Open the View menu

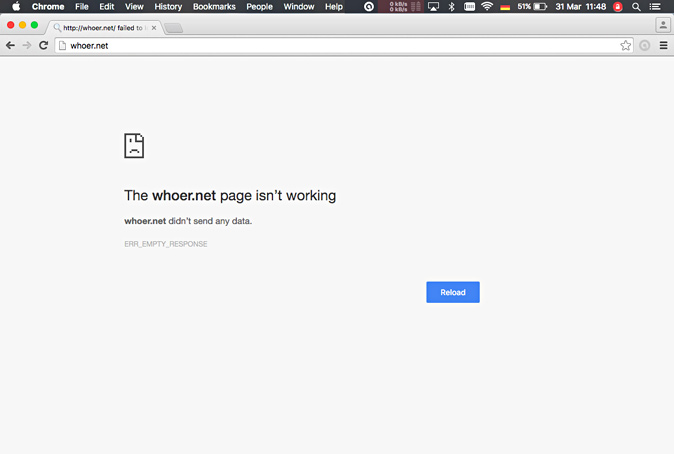(x=134, y=6)
